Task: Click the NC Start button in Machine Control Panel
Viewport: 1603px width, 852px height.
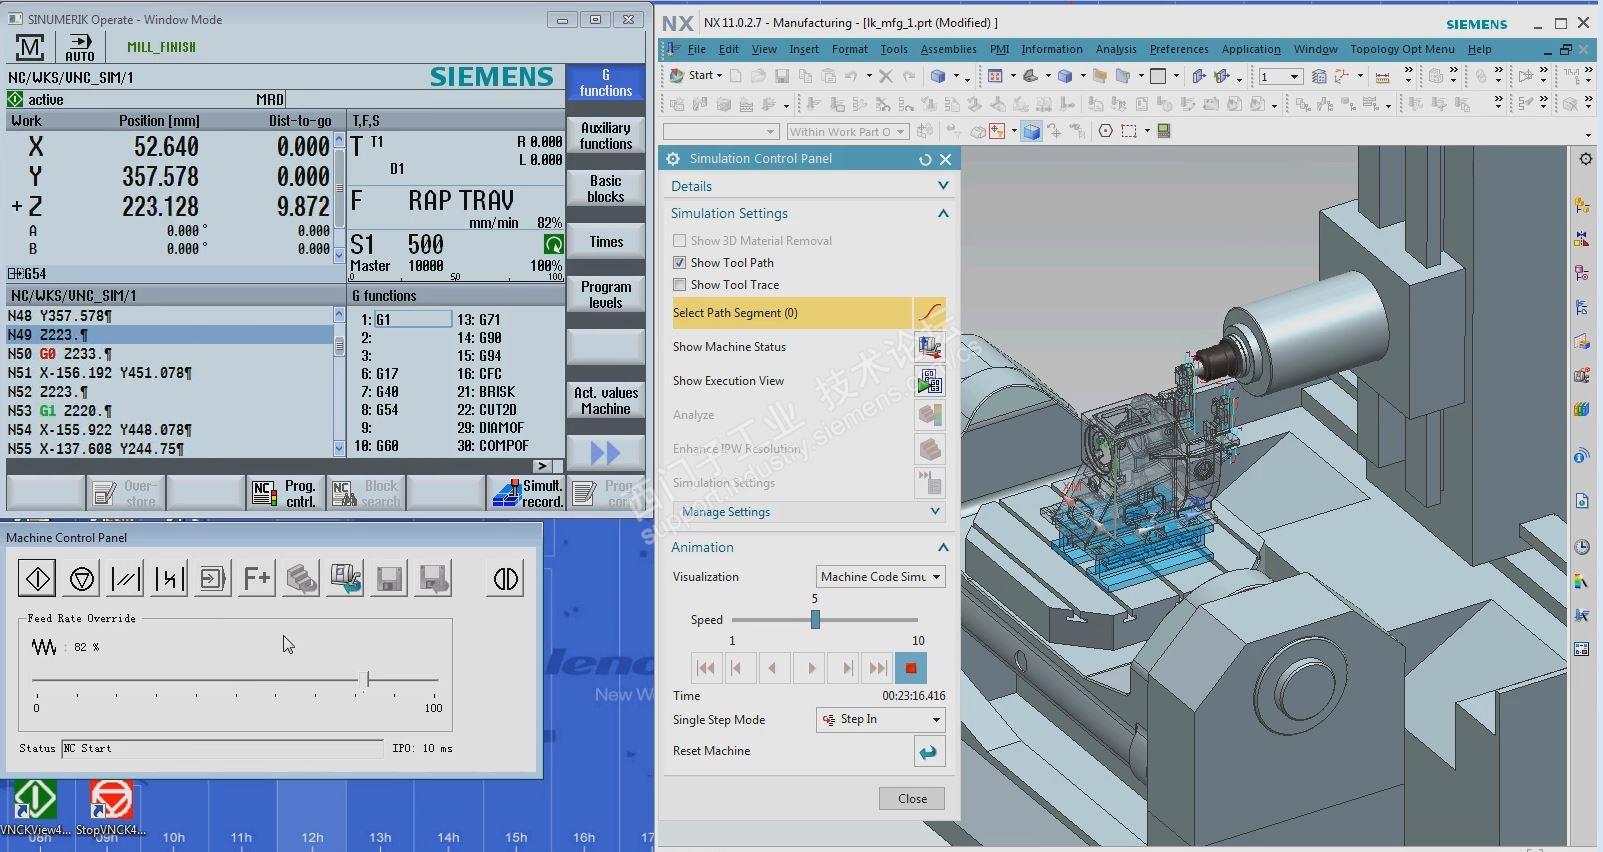Action: tap(38, 579)
